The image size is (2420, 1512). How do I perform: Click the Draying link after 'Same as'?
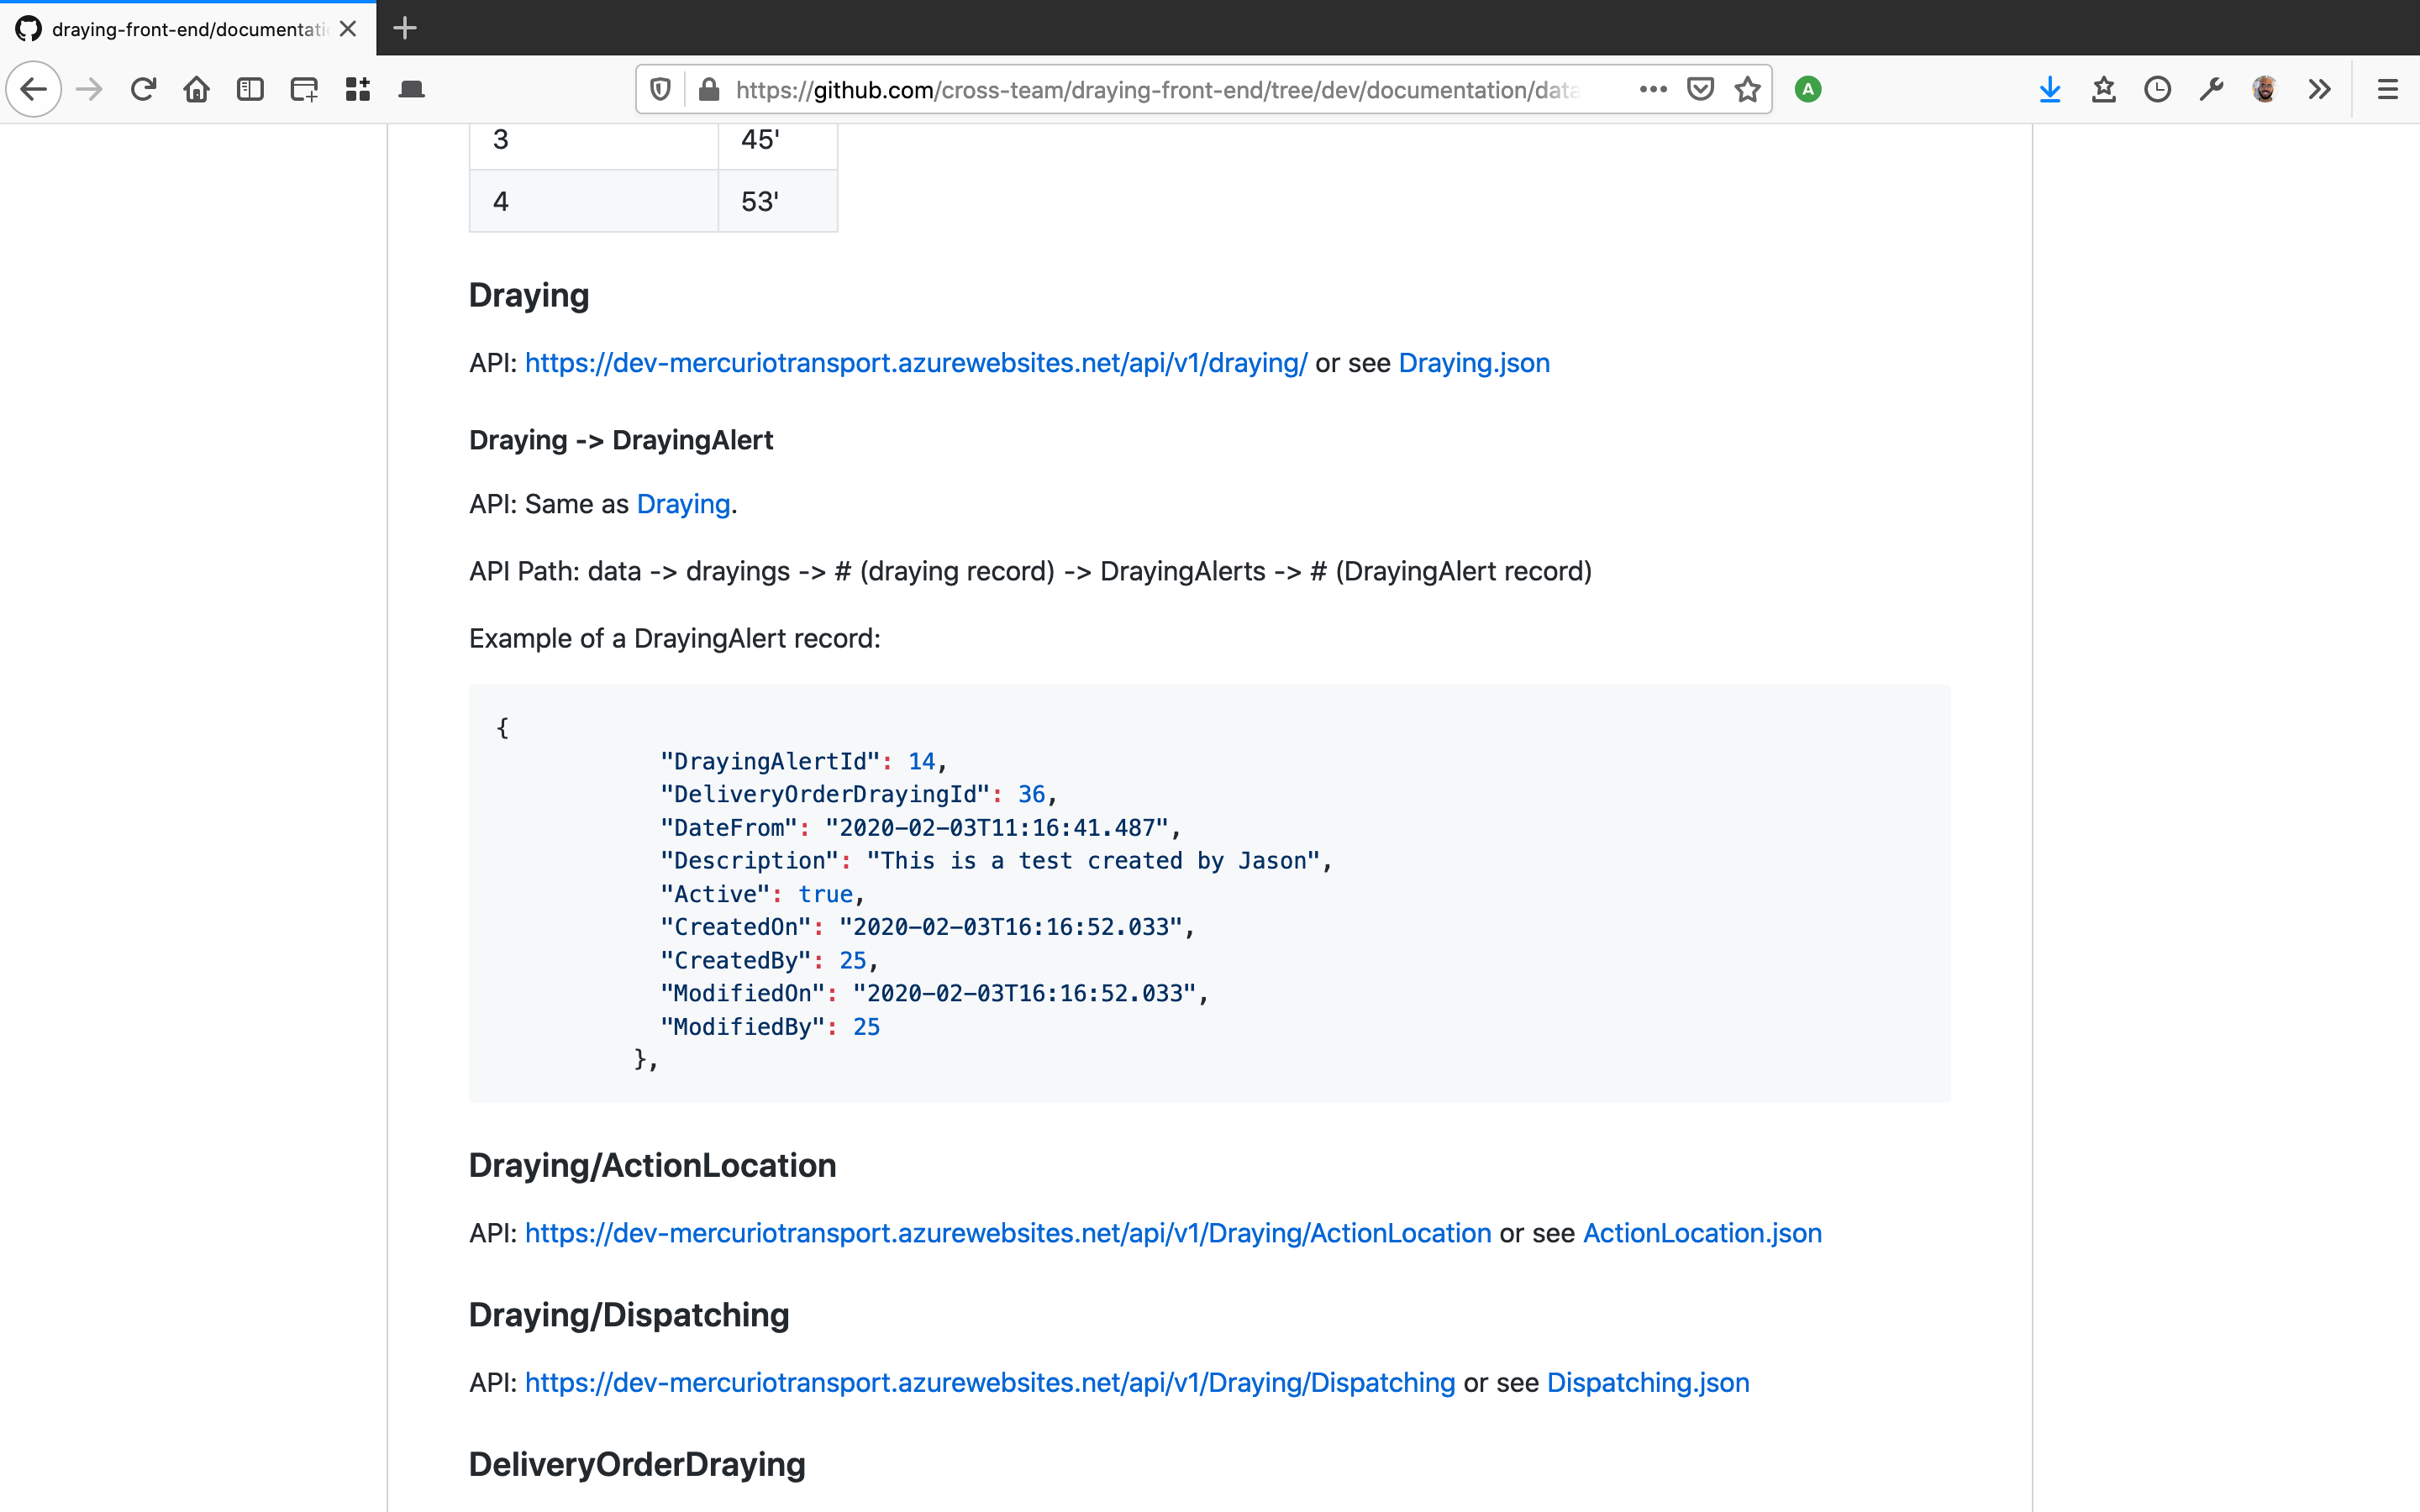tap(683, 504)
